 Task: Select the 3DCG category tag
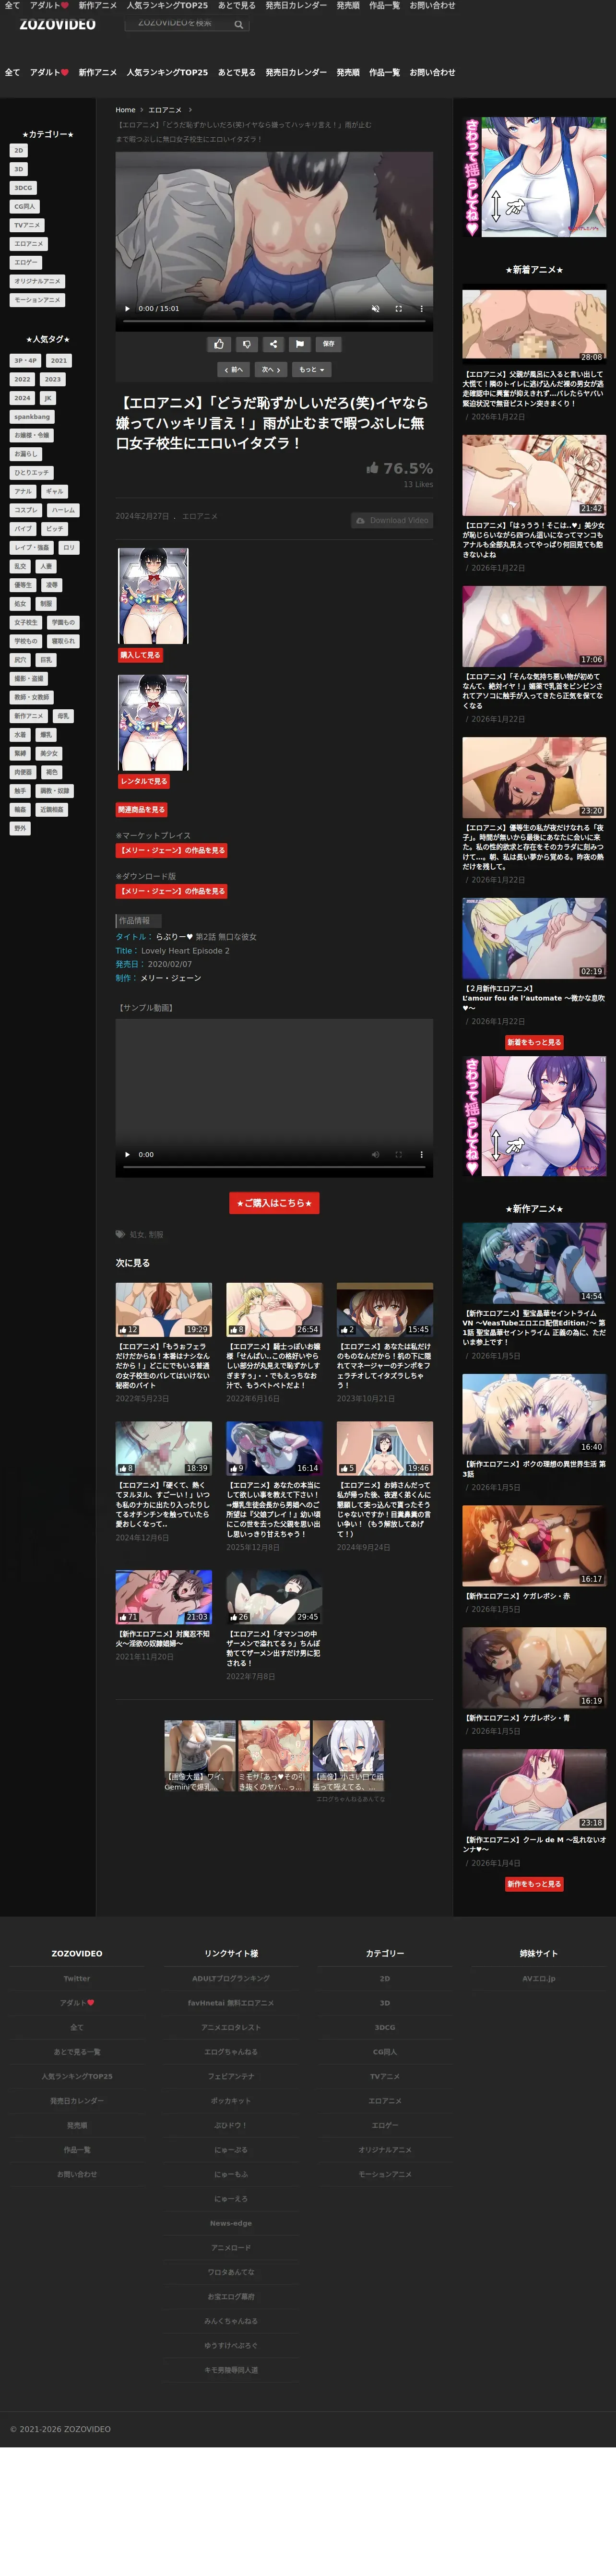coord(23,188)
